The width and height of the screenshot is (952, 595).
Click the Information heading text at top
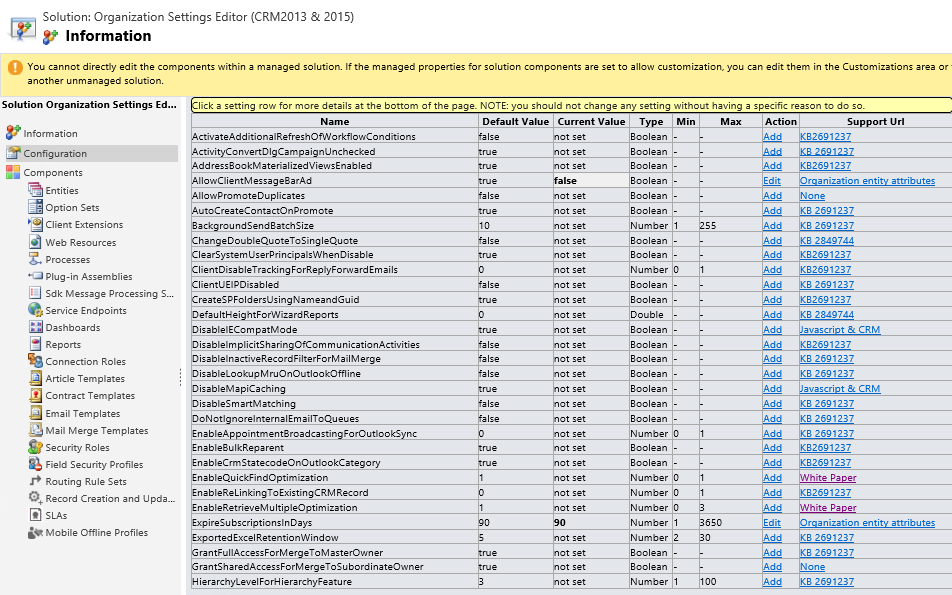point(108,36)
